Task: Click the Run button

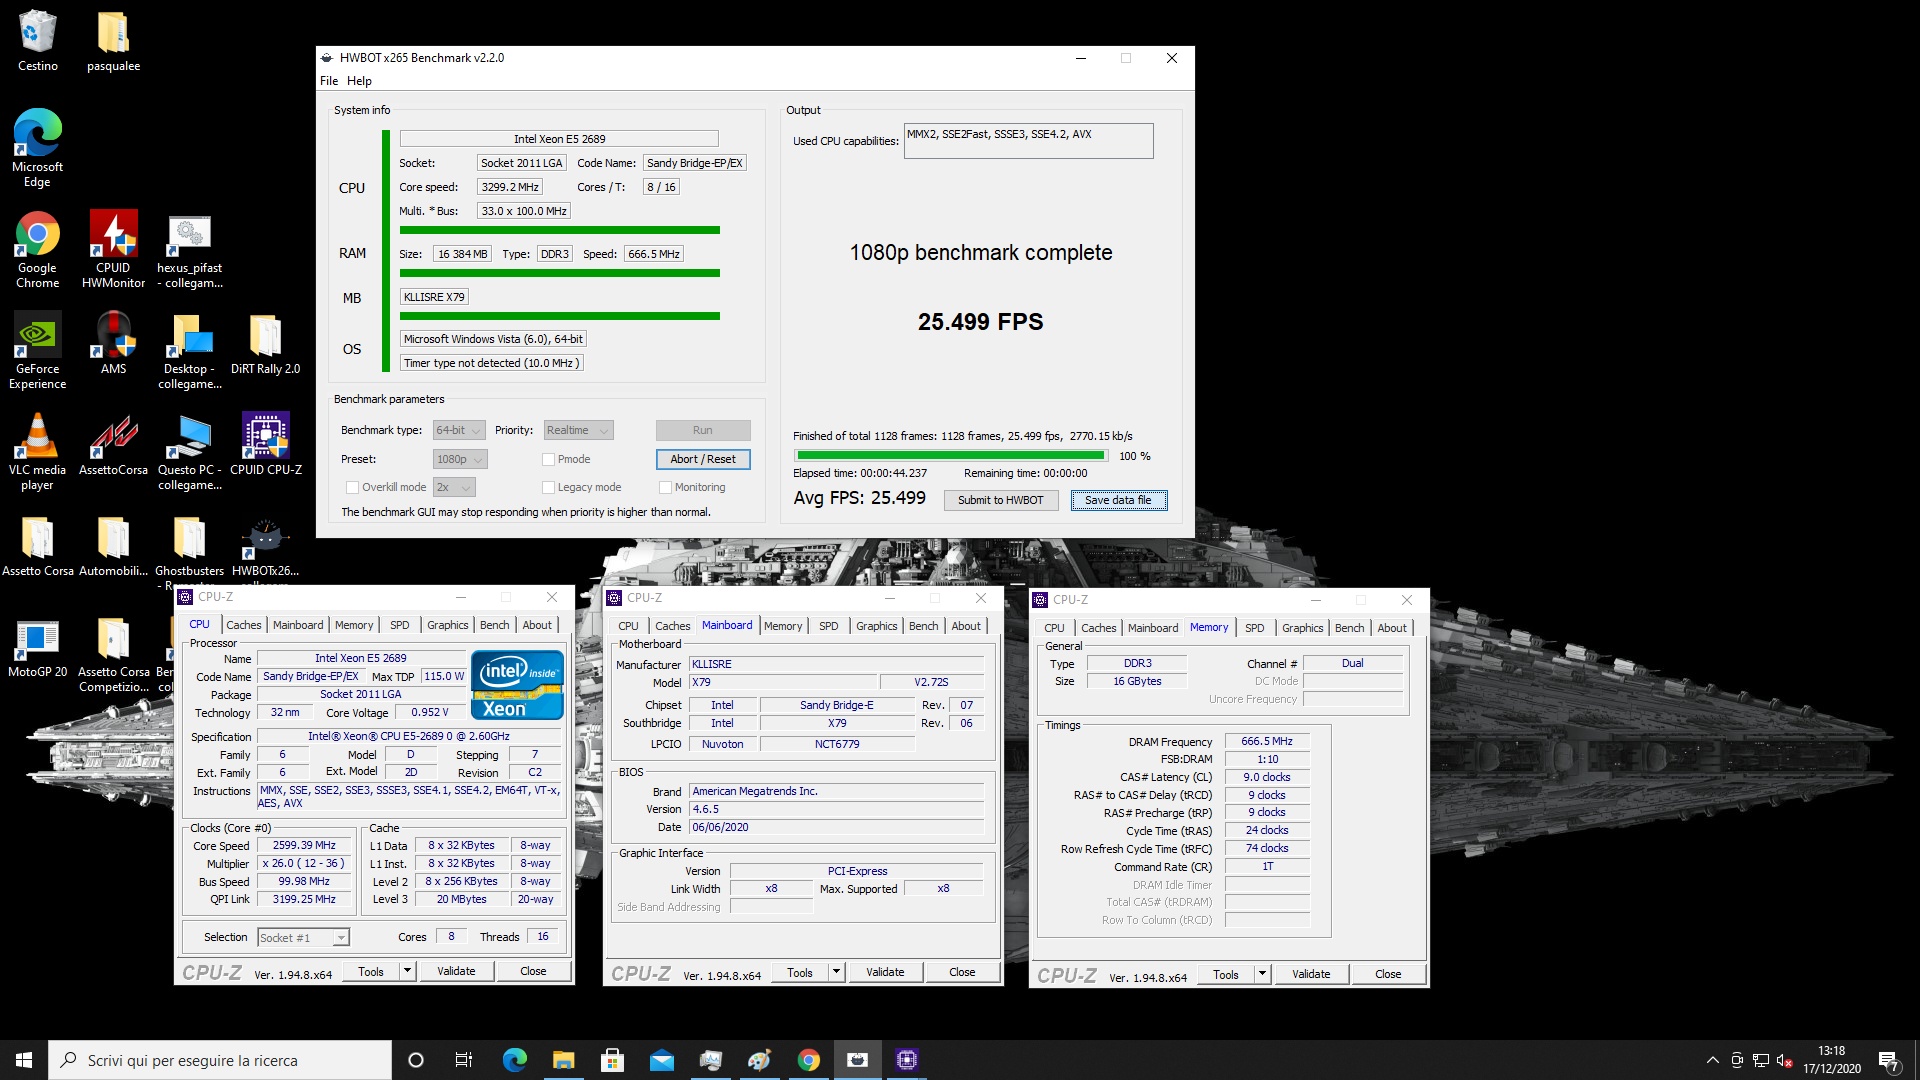Action: [703, 430]
